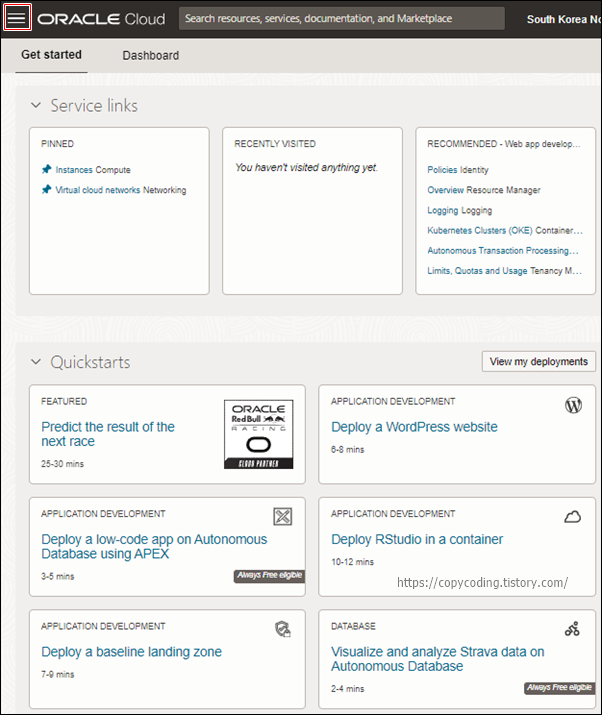Image resolution: width=602 pixels, height=715 pixels.
Task: Click the Oracle Red Bull Racing thumbnail
Action: pyautogui.click(x=259, y=434)
